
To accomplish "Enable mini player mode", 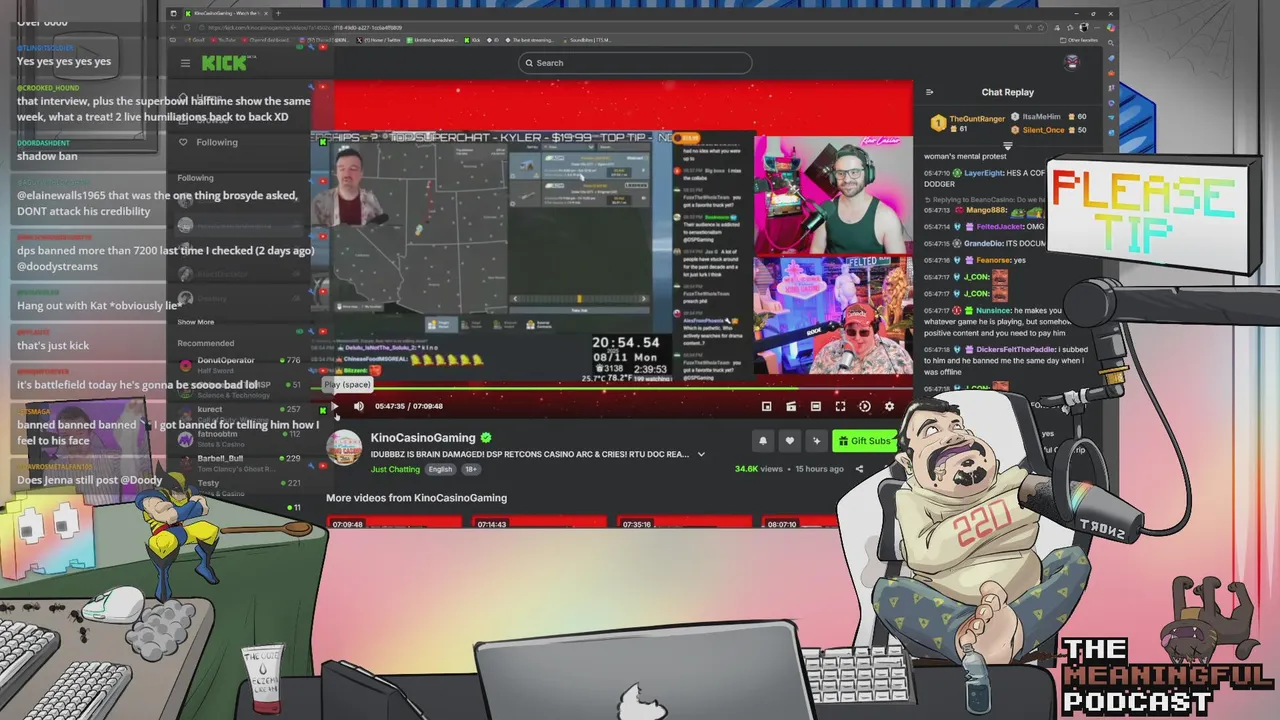I will tap(767, 406).
